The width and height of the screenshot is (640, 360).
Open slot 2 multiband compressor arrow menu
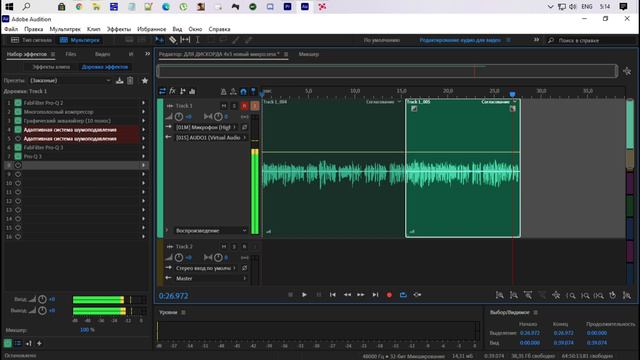coord(143,112)
